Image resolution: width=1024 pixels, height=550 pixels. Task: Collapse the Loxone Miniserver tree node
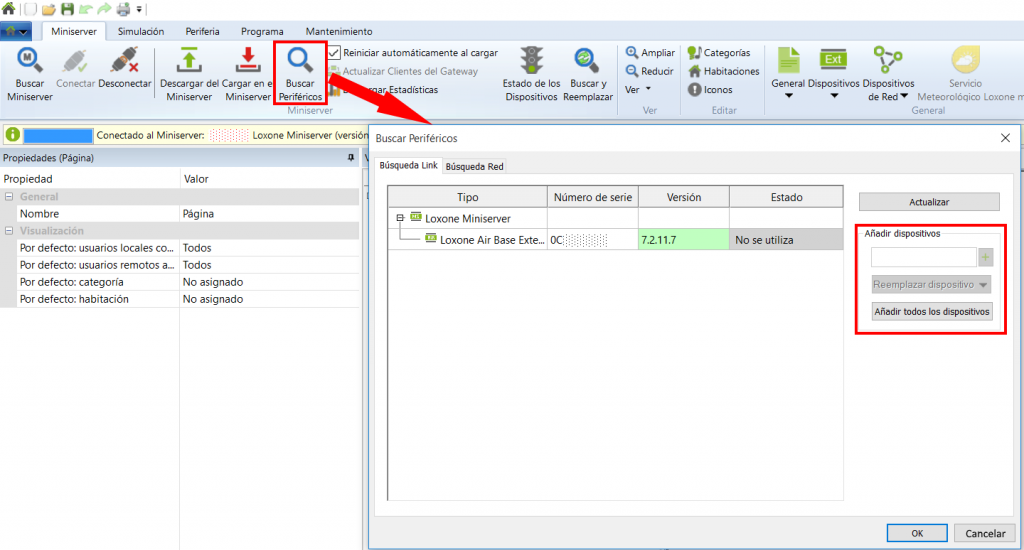400,217
